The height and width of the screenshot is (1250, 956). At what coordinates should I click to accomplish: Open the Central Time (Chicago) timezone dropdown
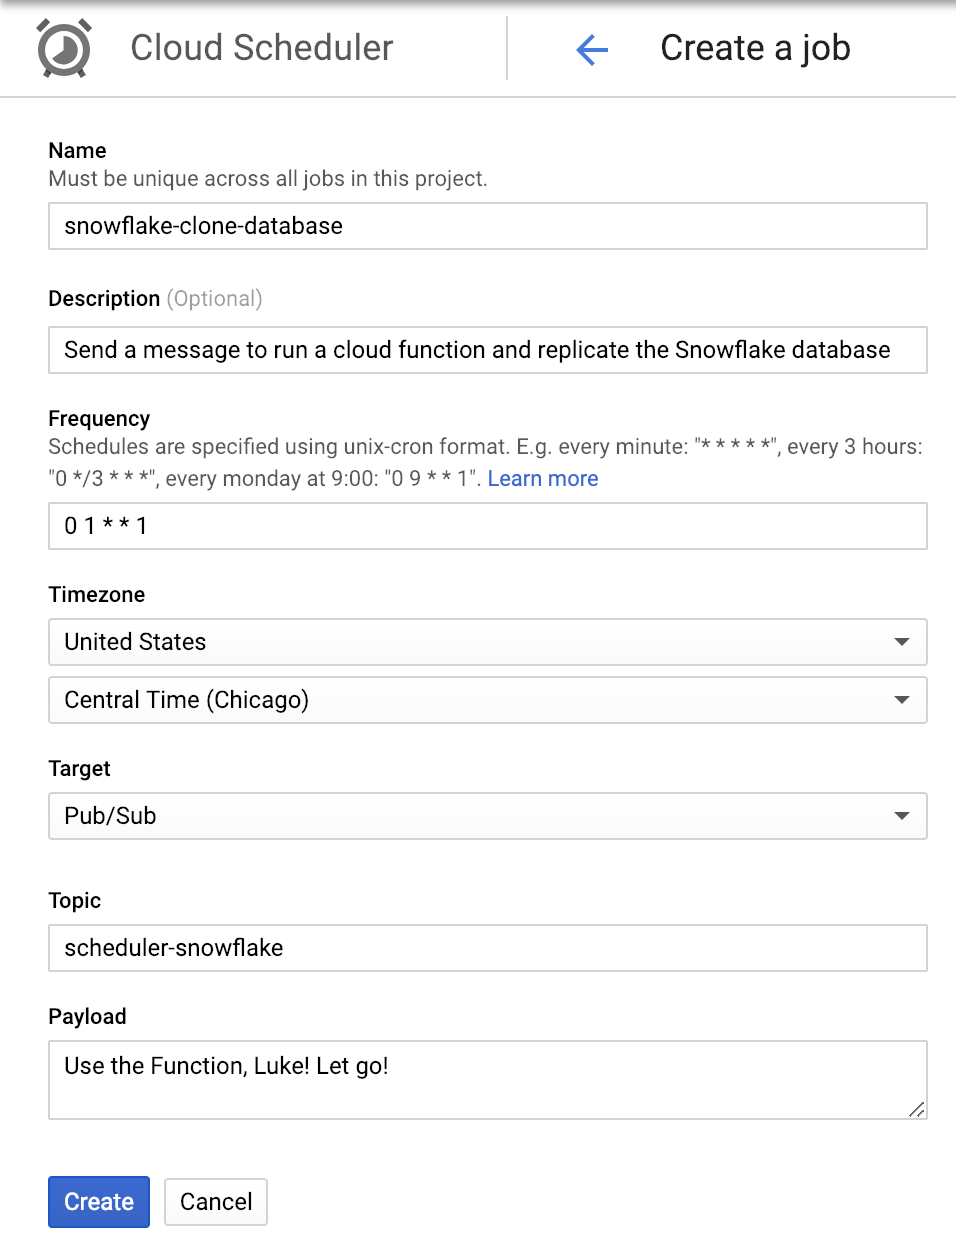tap(487, 700)
